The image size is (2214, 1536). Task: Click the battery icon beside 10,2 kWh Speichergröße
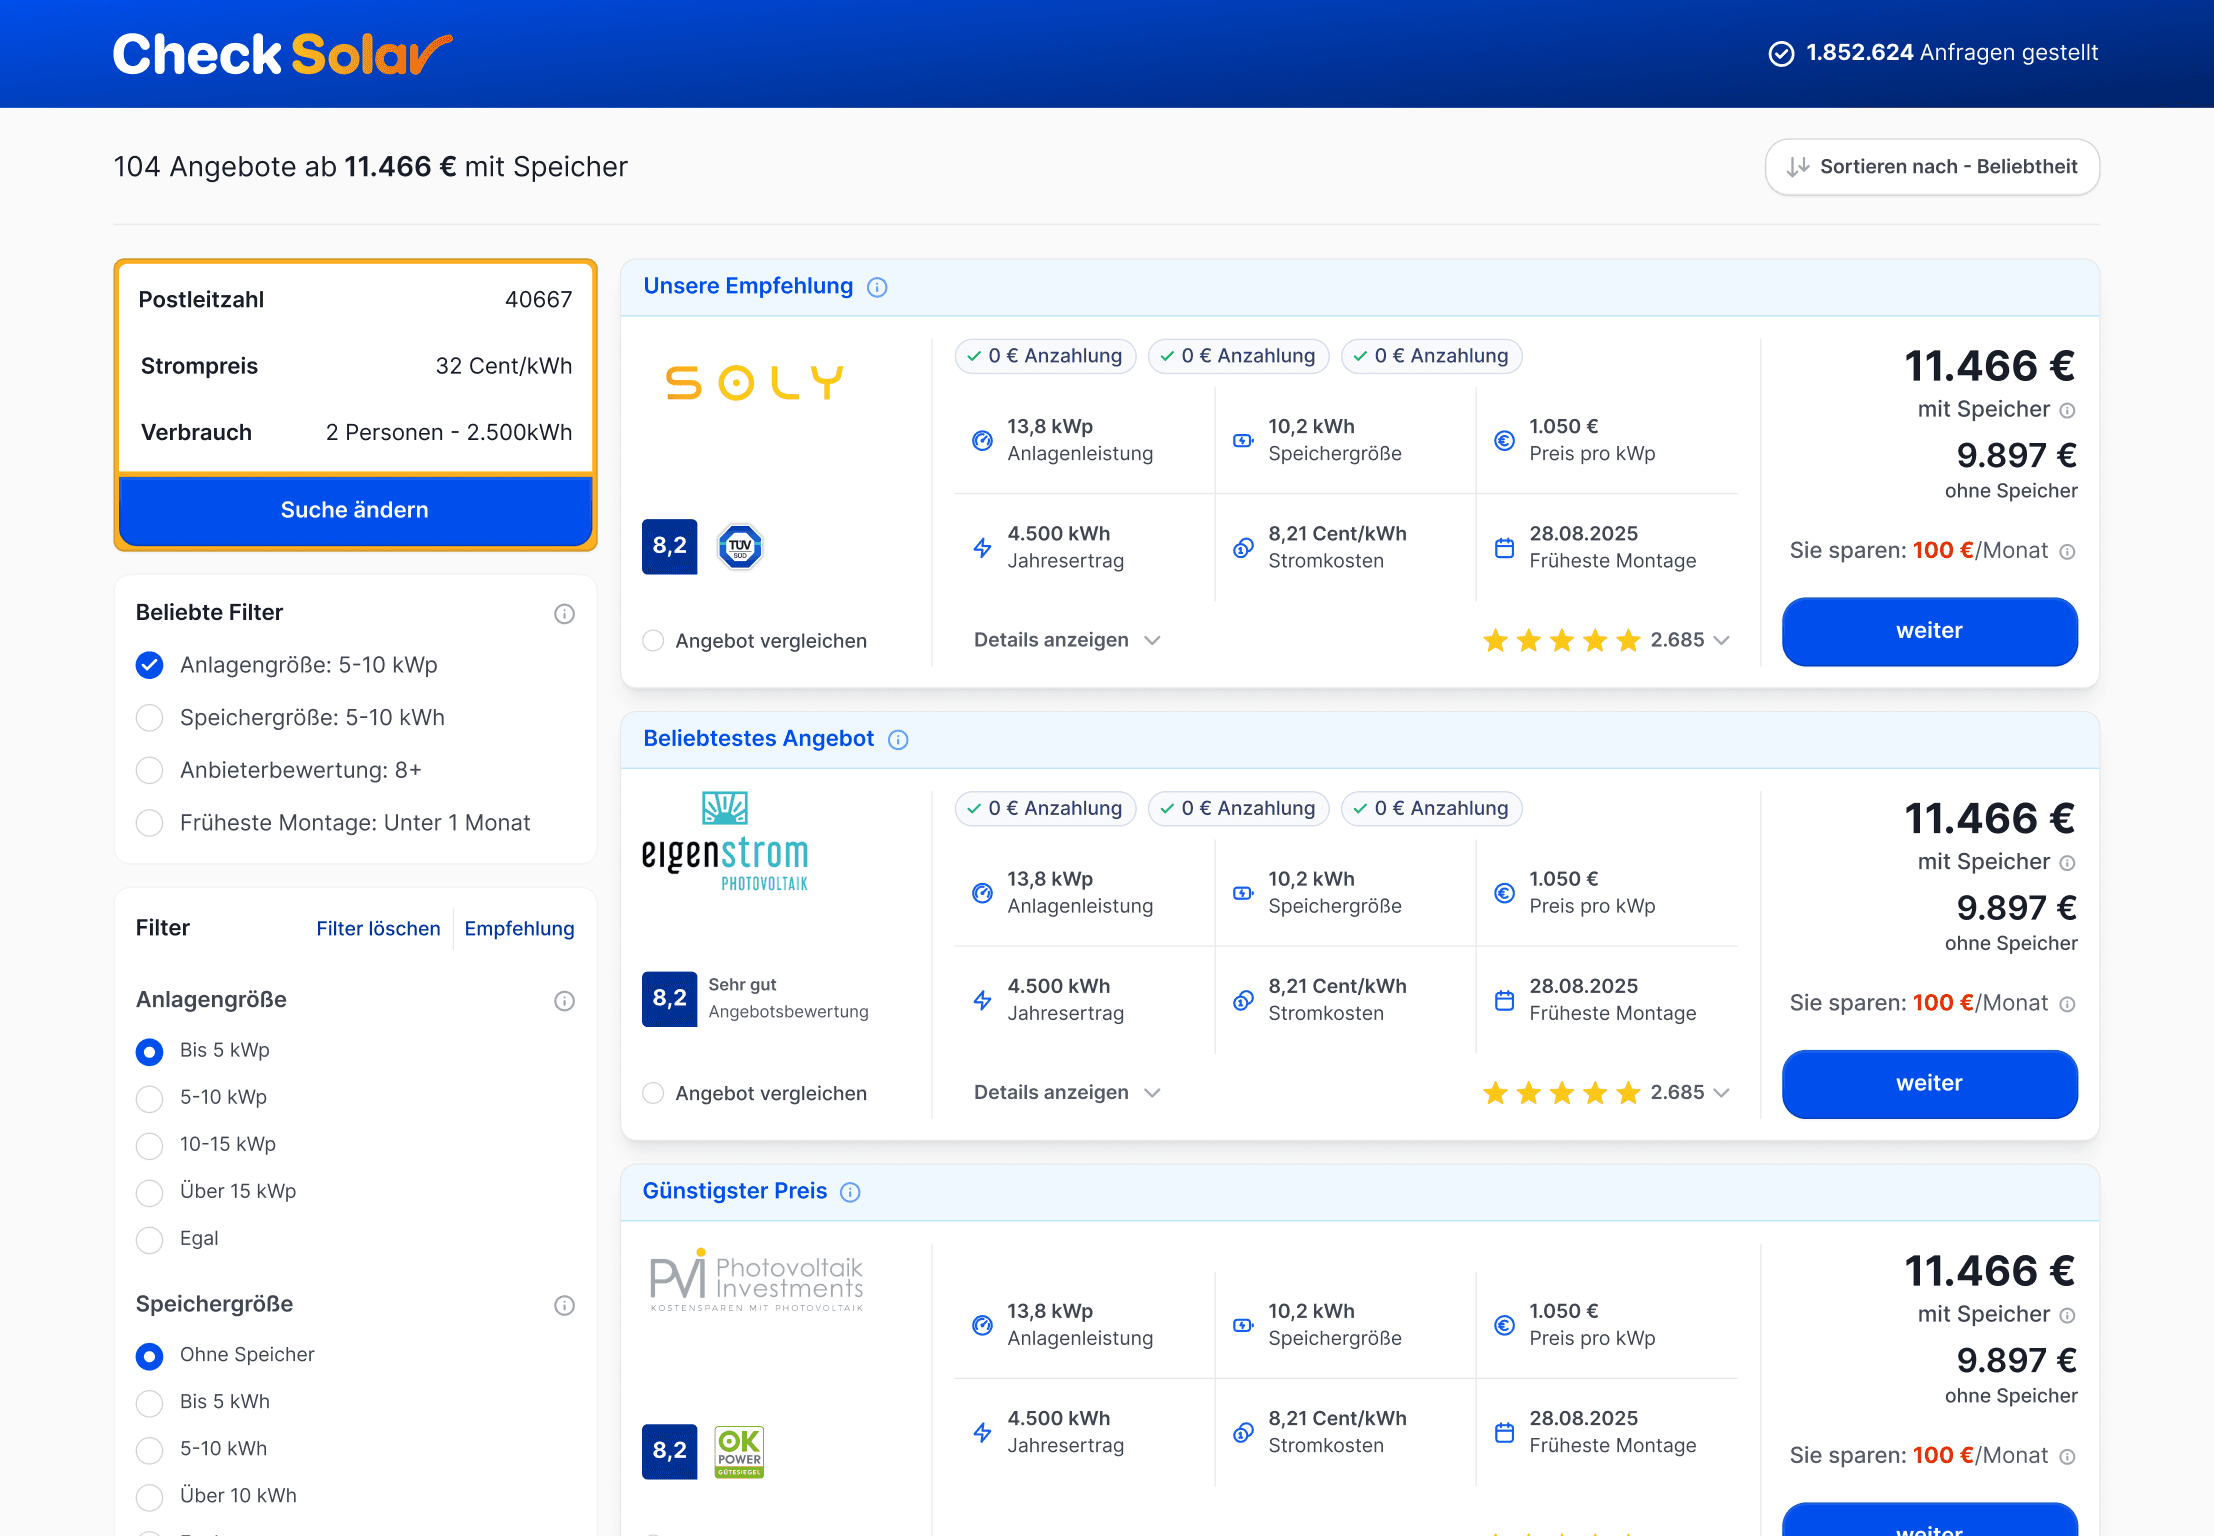(x=1242, y=439)
